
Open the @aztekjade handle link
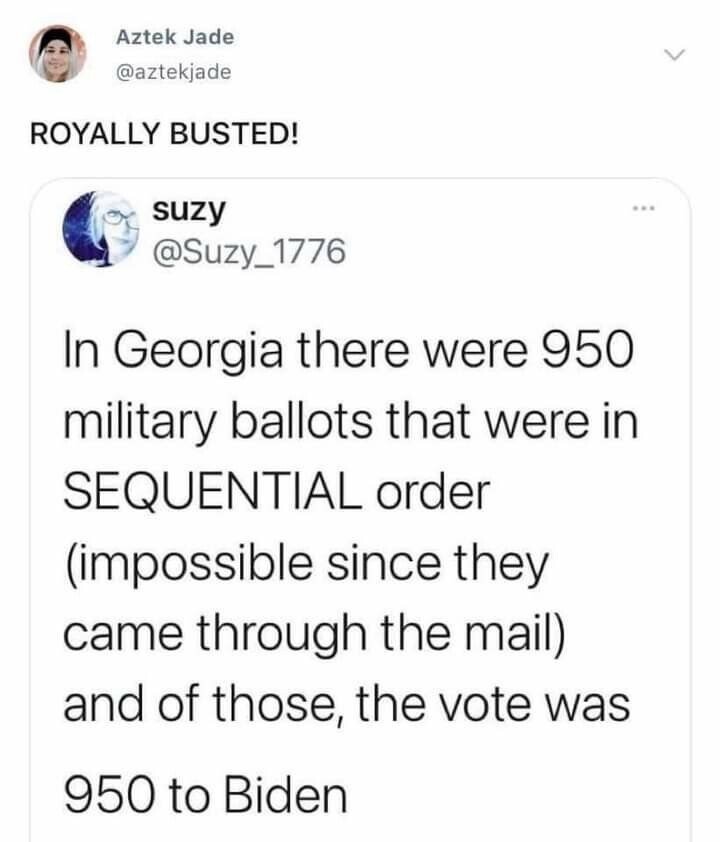click(x=174, y=72)
